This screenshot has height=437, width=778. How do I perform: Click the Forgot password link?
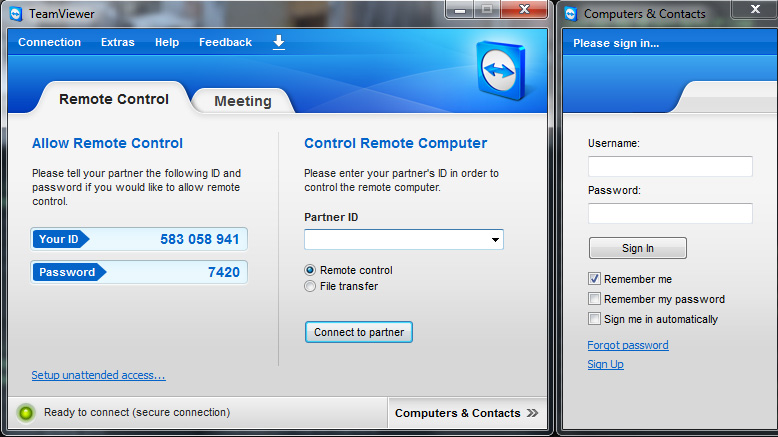(x=628, y=345)
